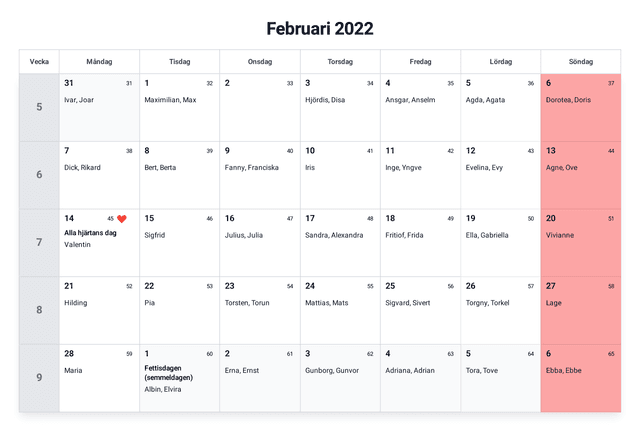
Task: Select Sunday February 20 with Vivianne
Action: click(x=580, y=242)
